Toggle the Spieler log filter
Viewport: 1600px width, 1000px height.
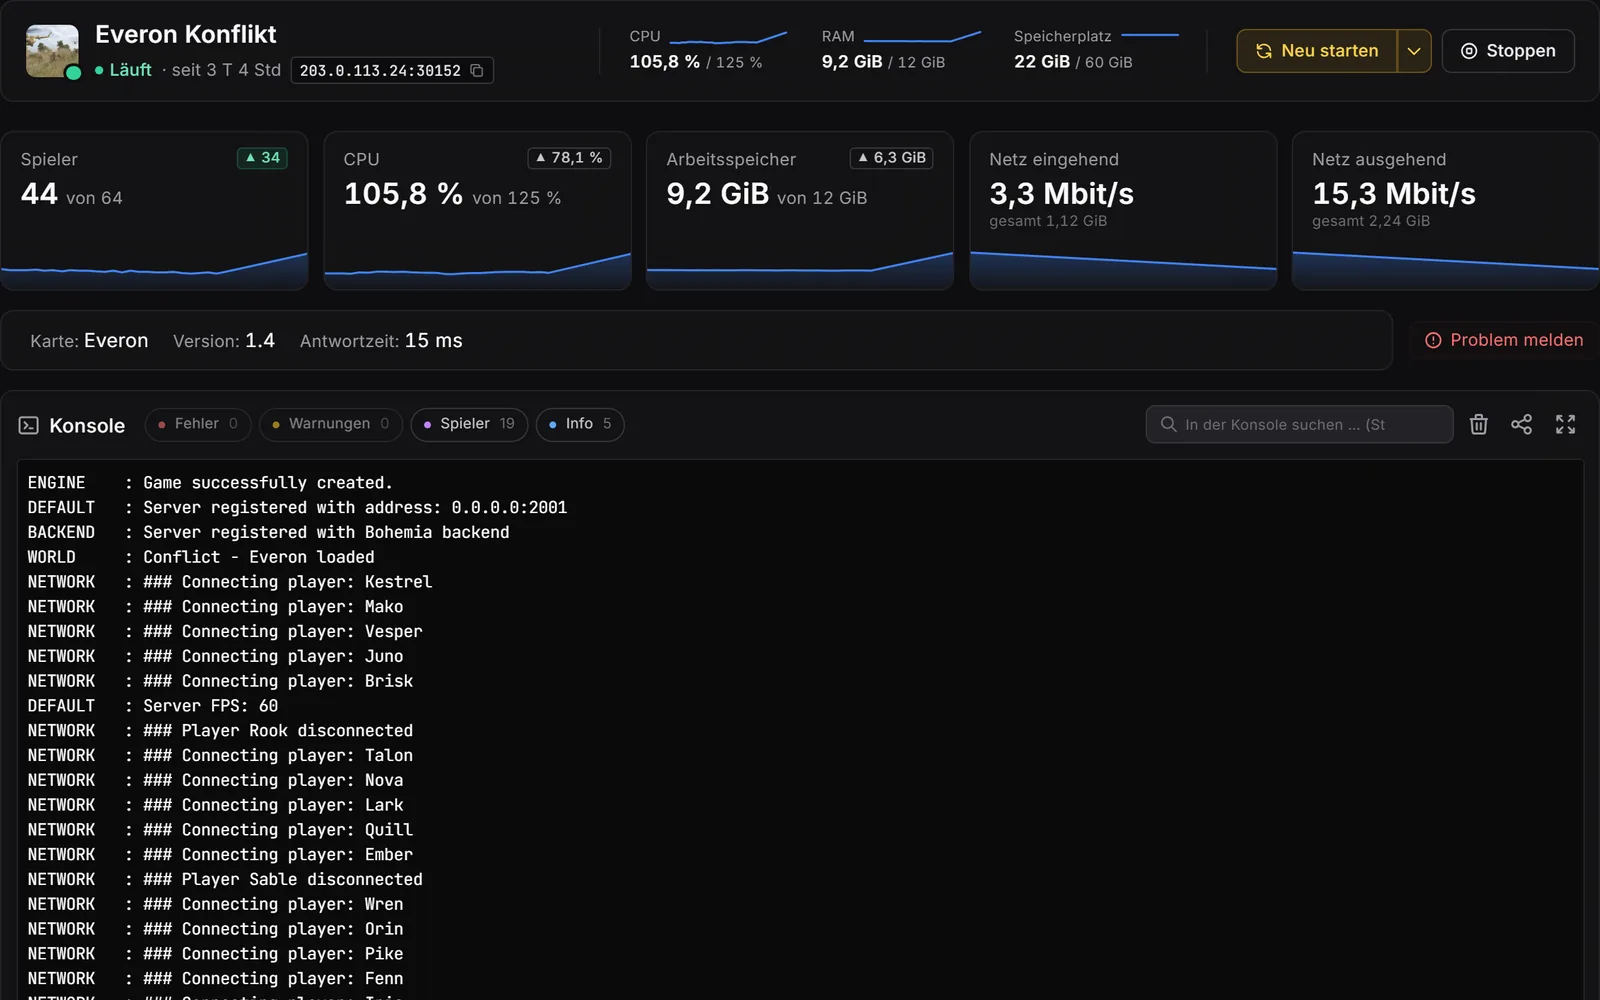tap(469, 424)
